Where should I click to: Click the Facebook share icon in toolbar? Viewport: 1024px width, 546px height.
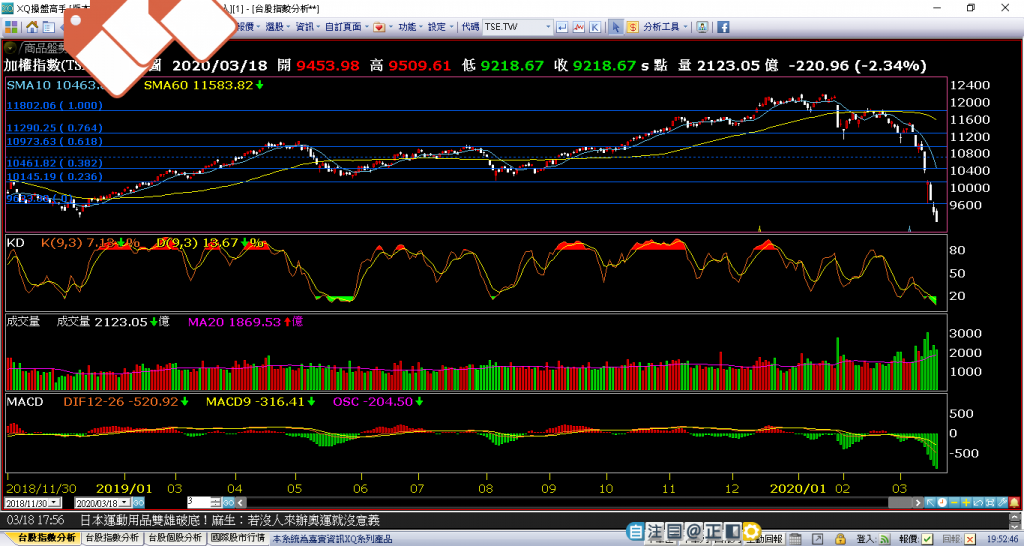(723, 27)
